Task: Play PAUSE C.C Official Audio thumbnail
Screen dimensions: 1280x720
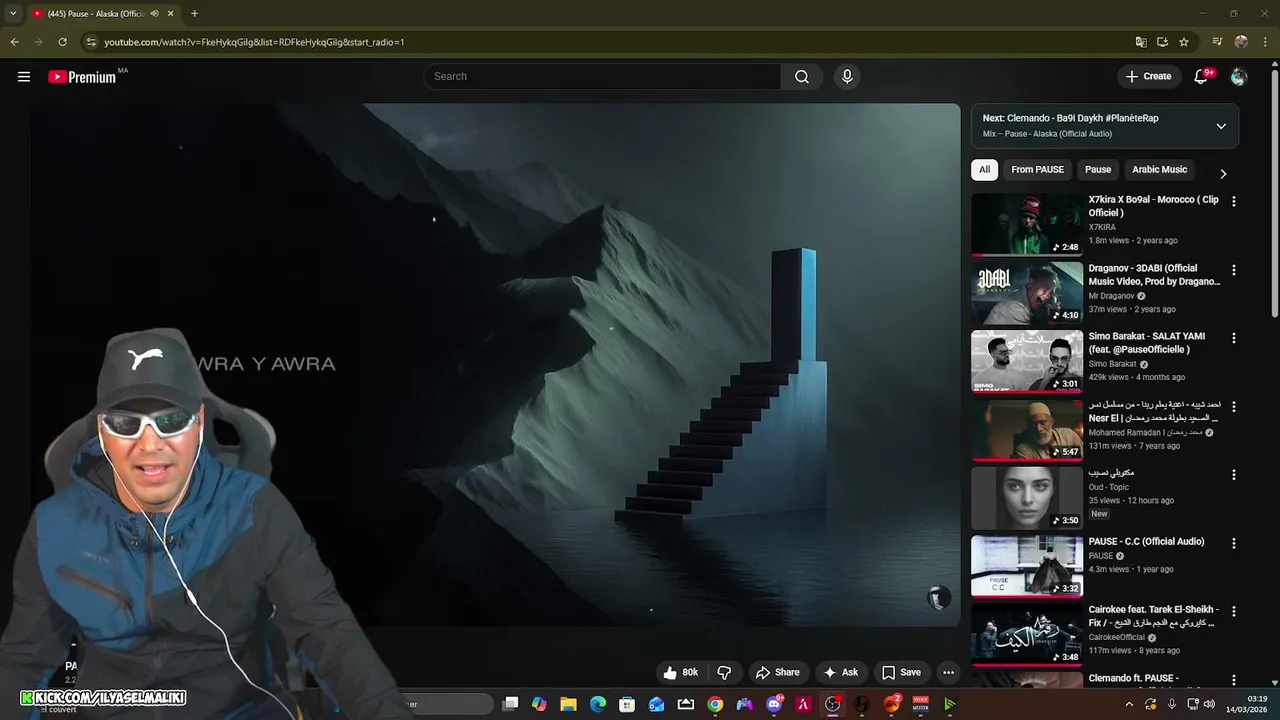Action: coord(1027,566)
